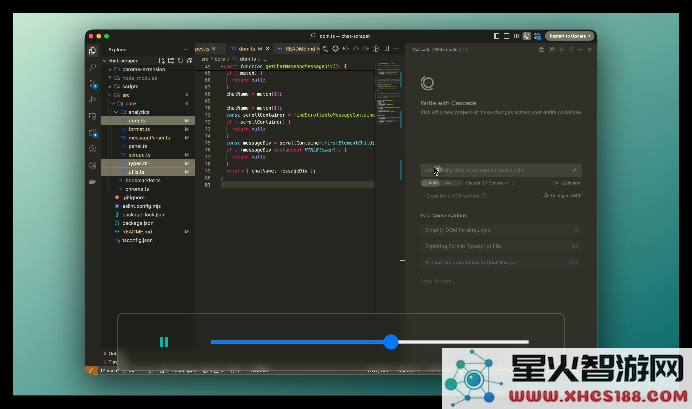
Task: Collapse the core folder
Action: point(148,103)
